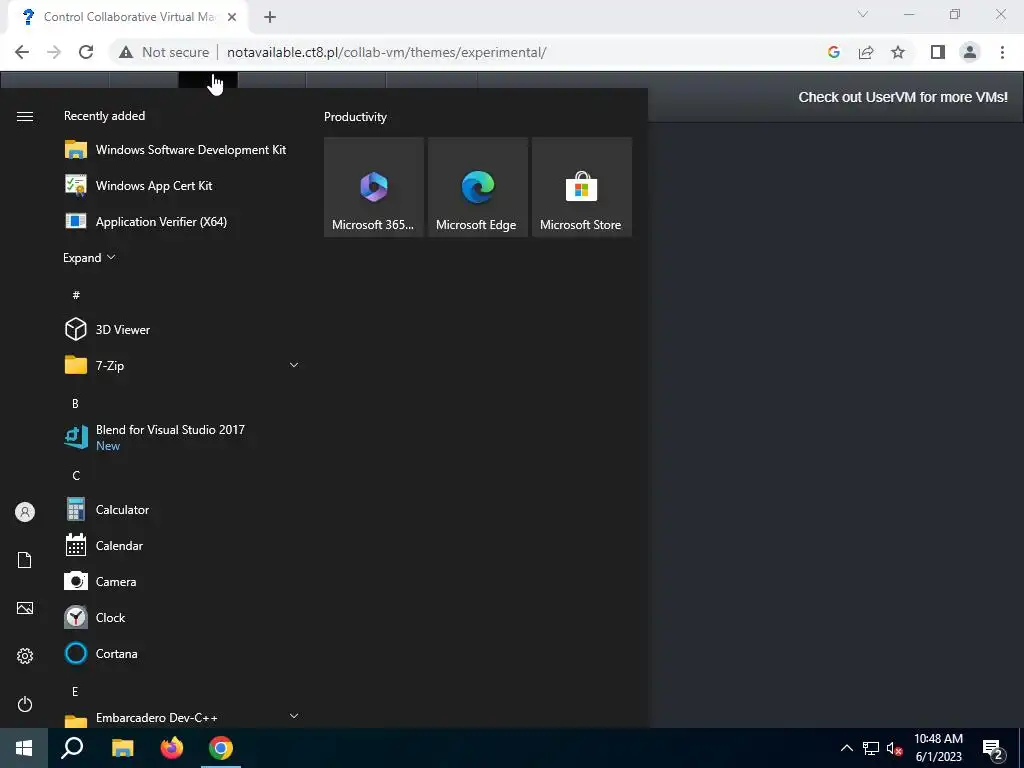This screenshot has width=1024, height=768.
Task: Open the Clock app
Action: coord(182,617)
